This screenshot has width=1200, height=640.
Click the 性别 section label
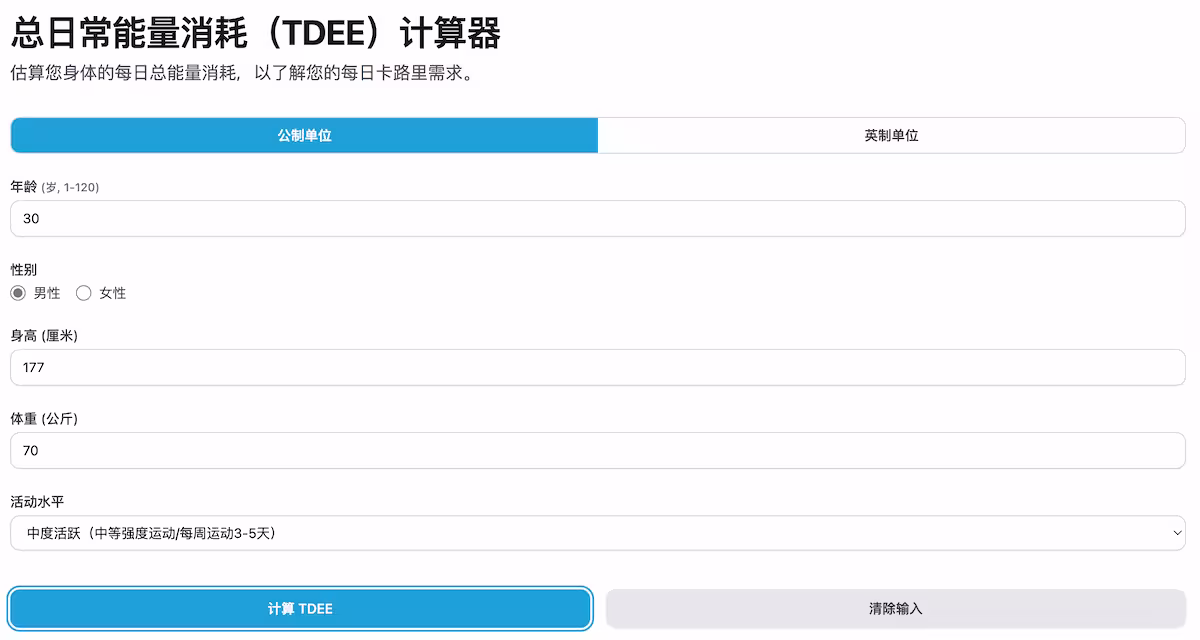(x=23, y=270)
